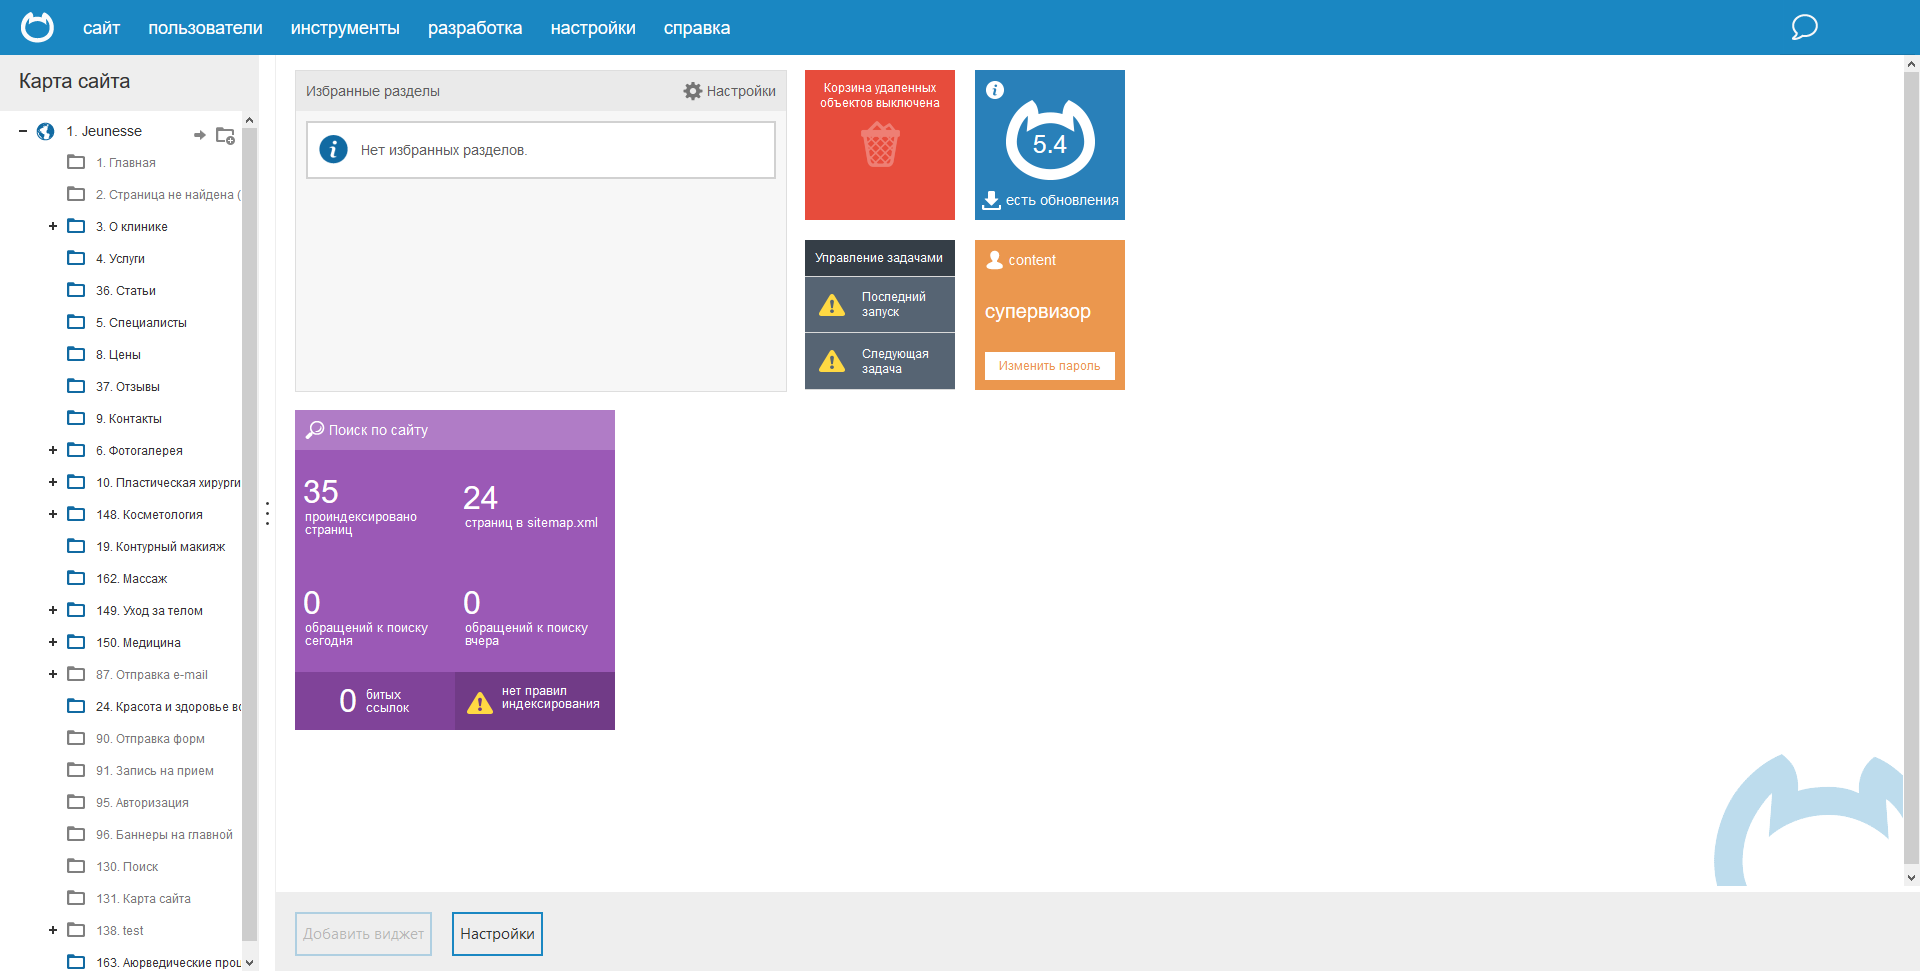Open the пользователи menu
The image size is (1920, 971).
tap(205, 28)
